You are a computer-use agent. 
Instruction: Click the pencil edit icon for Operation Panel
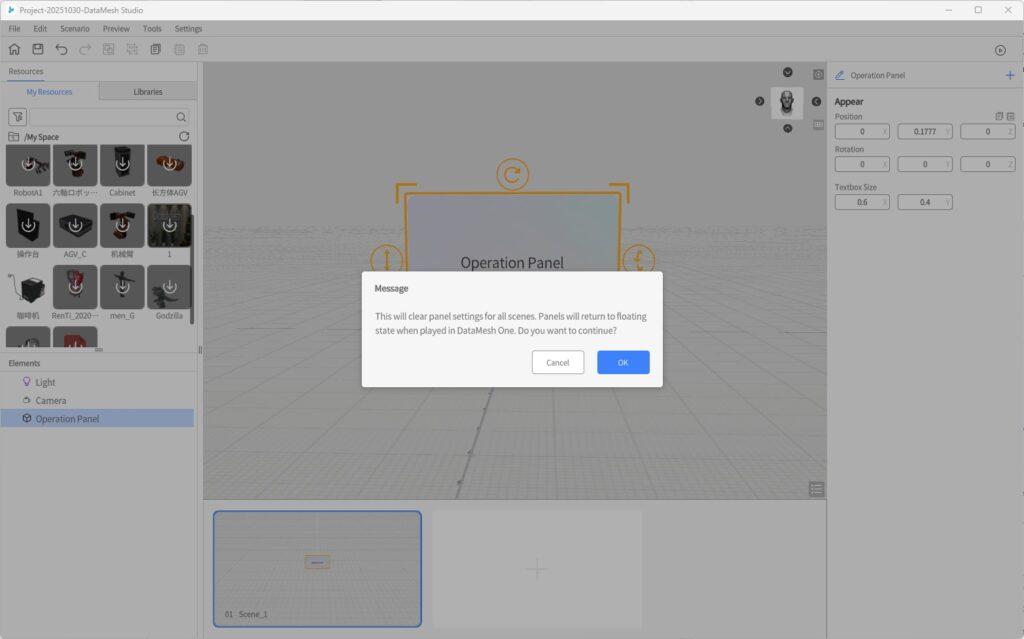click(x=840, y=75)
